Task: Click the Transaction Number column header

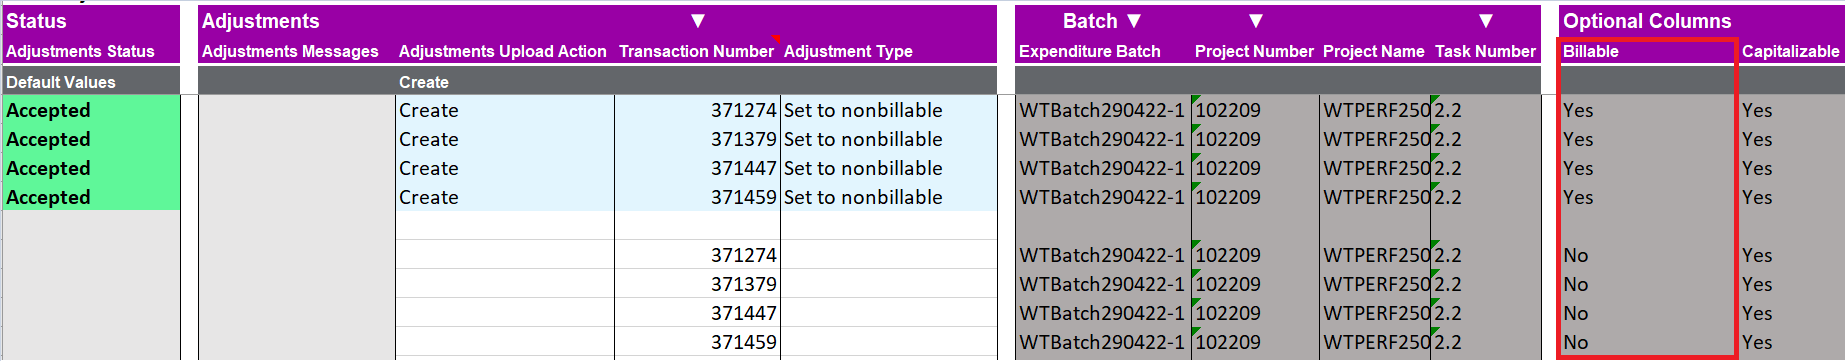Action: (x=696, y=51)
